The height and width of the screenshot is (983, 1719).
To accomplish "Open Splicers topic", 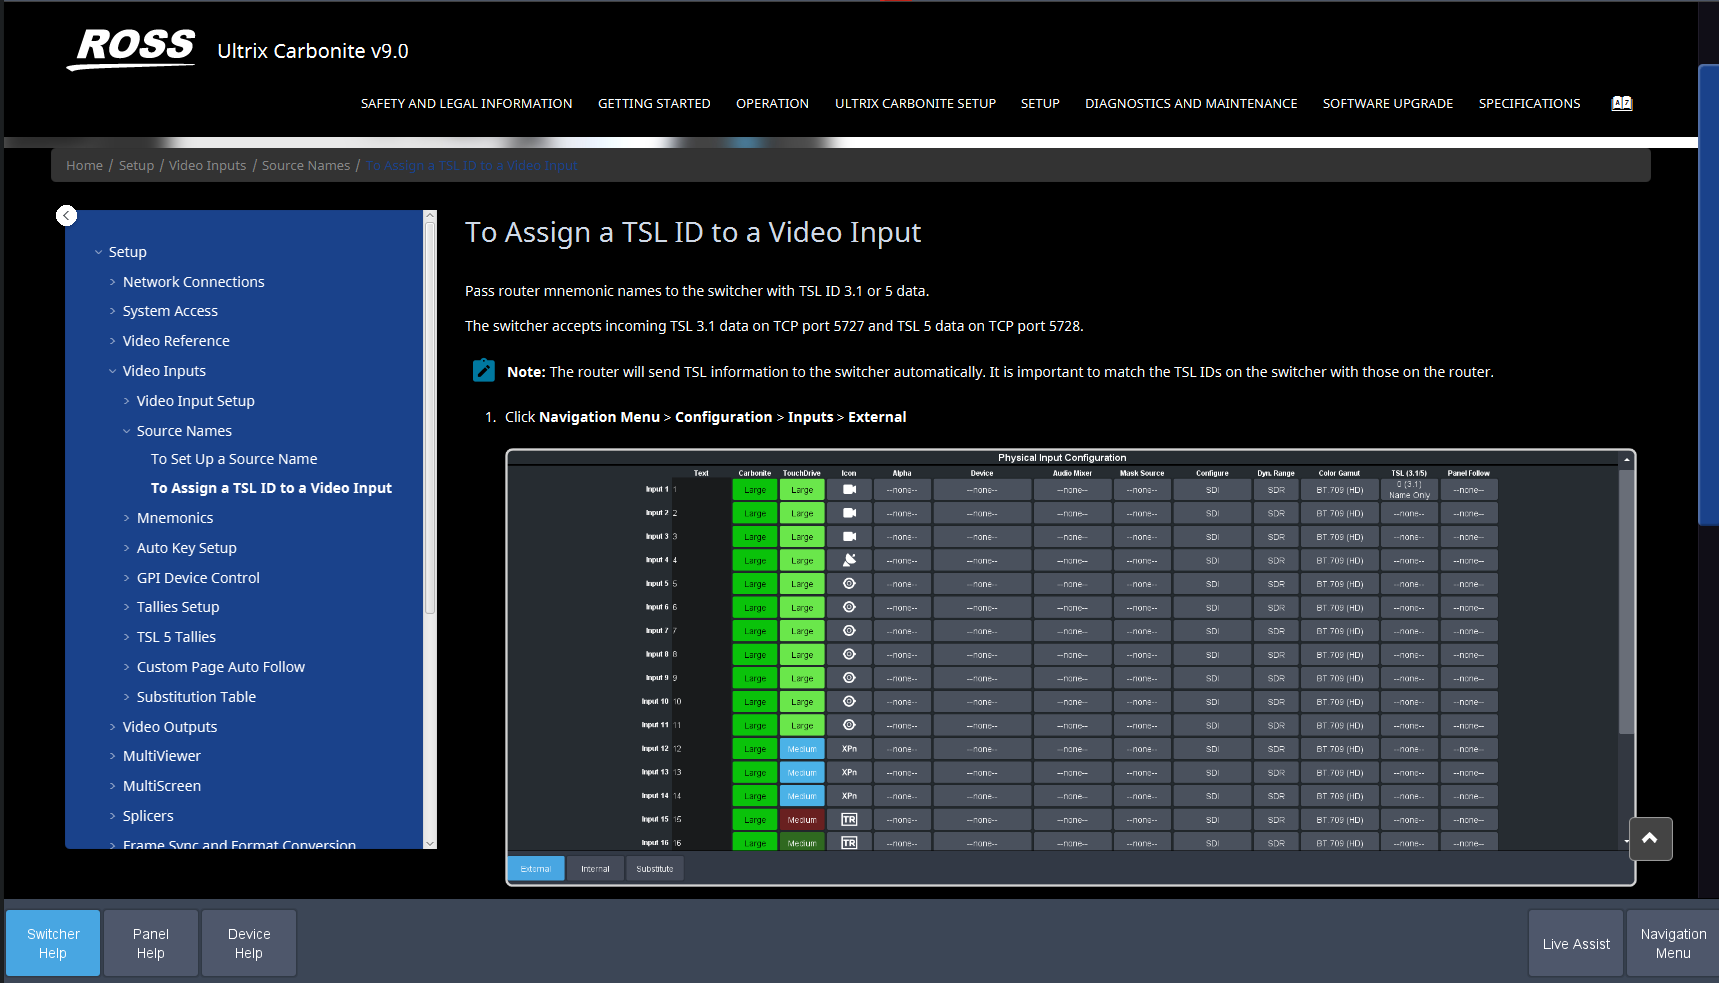I will click(x=148, y=816).
